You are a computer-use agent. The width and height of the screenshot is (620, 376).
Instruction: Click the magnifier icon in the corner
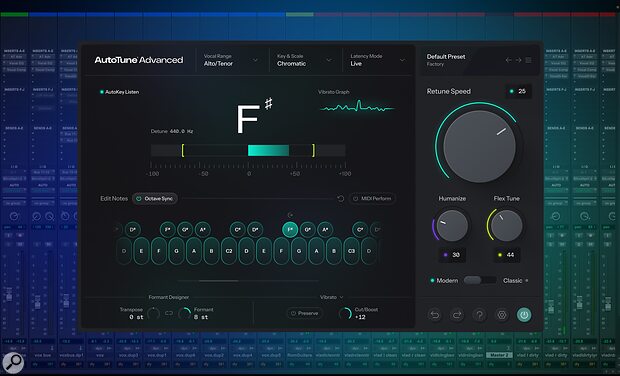click(13, 362)
